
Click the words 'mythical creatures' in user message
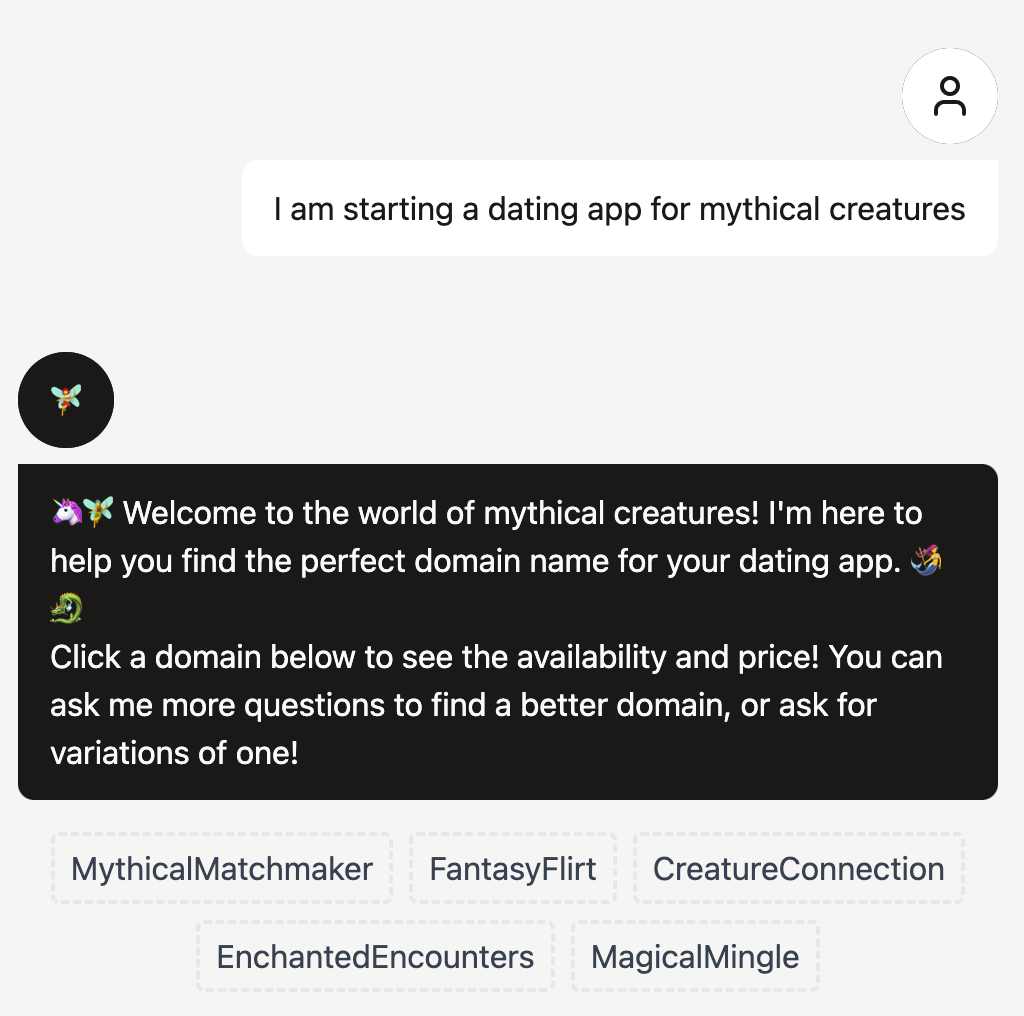point(832,209)
